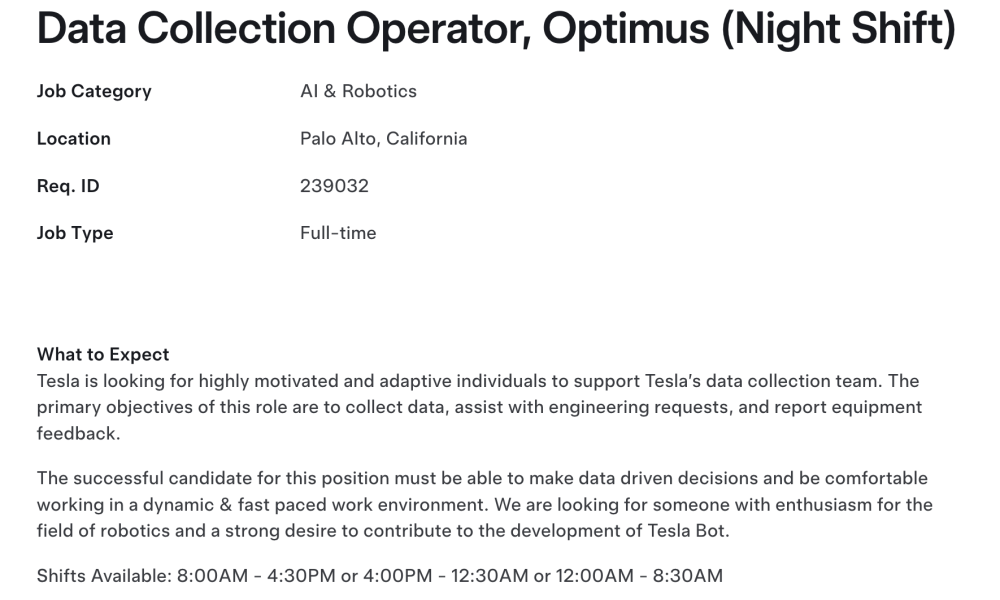Click the word Optimus in the title

[x=626, y=29]
